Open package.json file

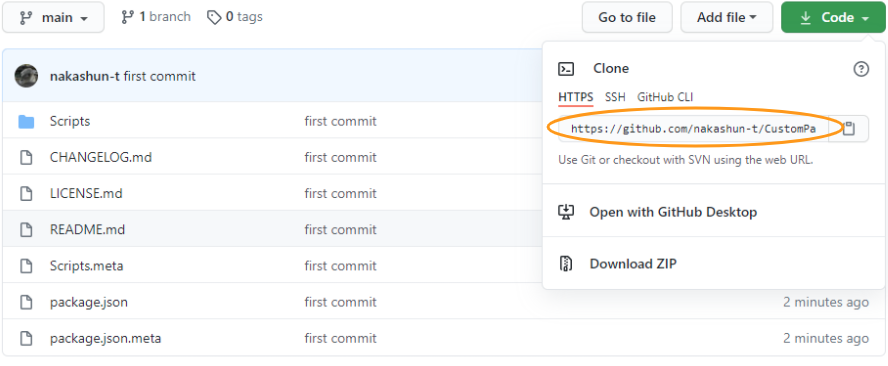click(x=89, y=303)
